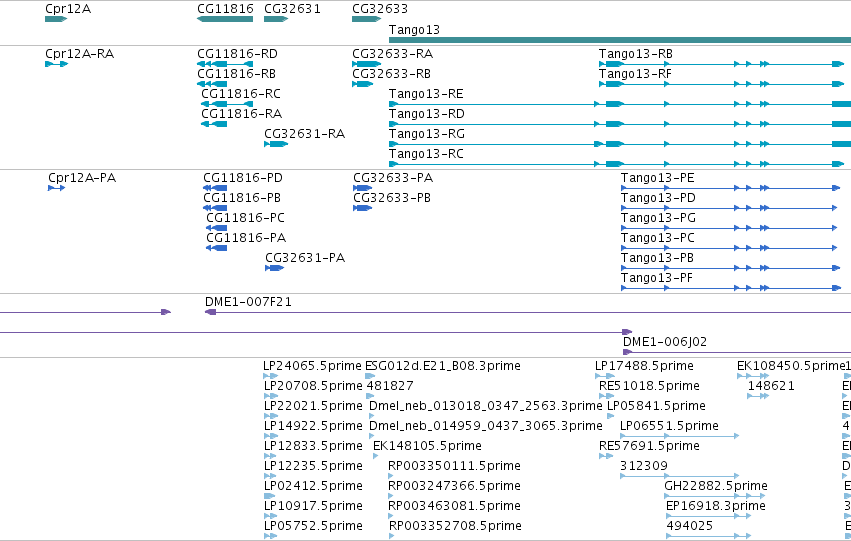Click EST LP06551.5prime

tap(669, 426)
